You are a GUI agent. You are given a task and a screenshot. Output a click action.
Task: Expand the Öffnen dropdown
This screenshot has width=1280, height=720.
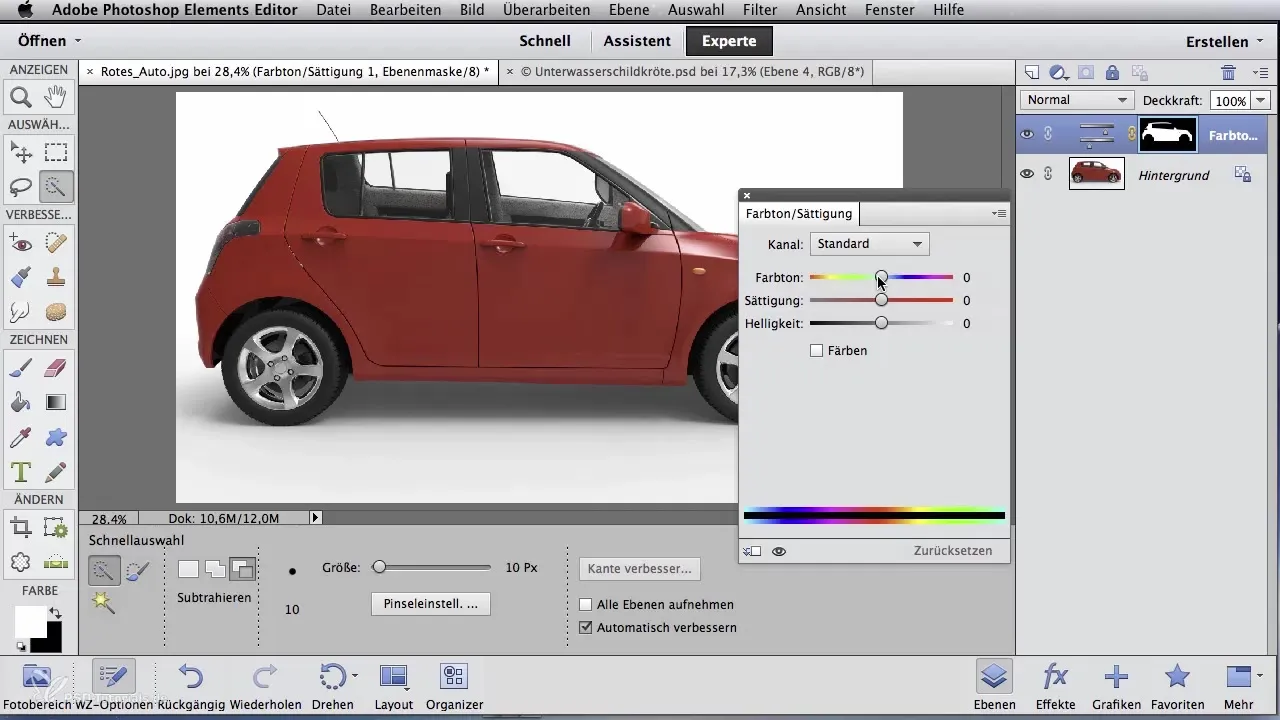click(x=49, y=41)
